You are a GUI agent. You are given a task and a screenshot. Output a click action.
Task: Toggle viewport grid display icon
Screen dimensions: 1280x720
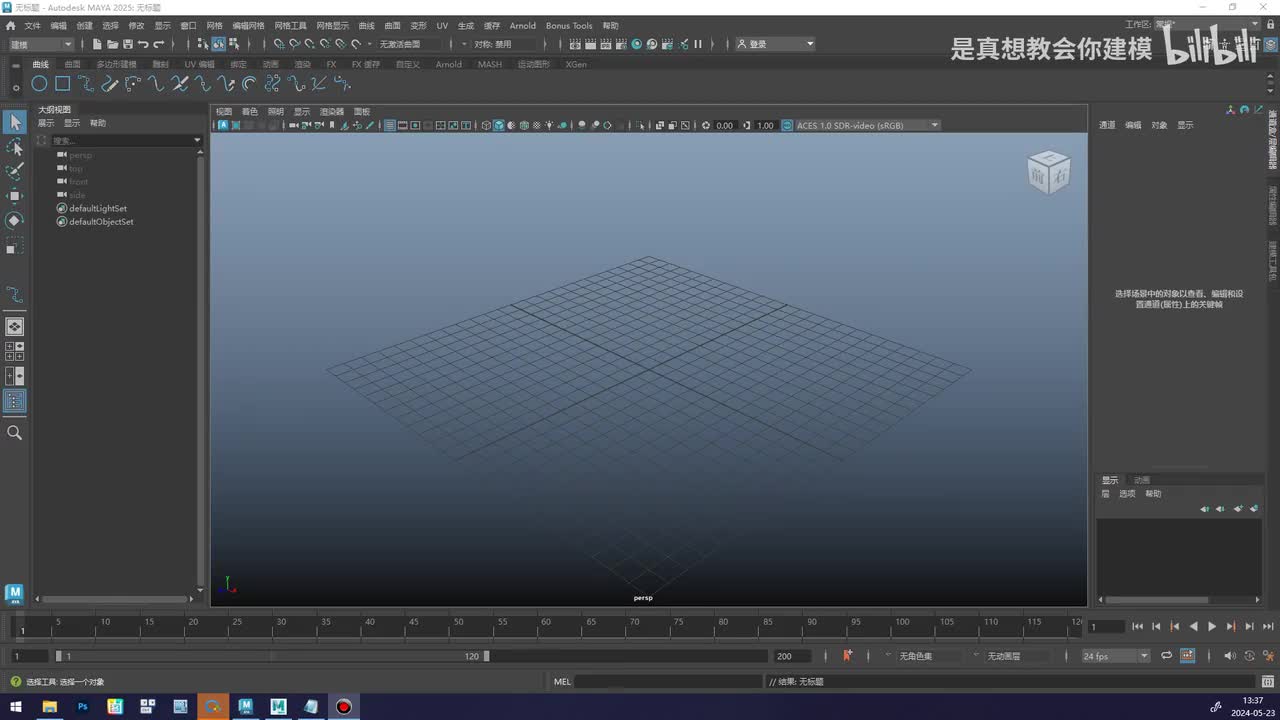(x=389, y=125)
